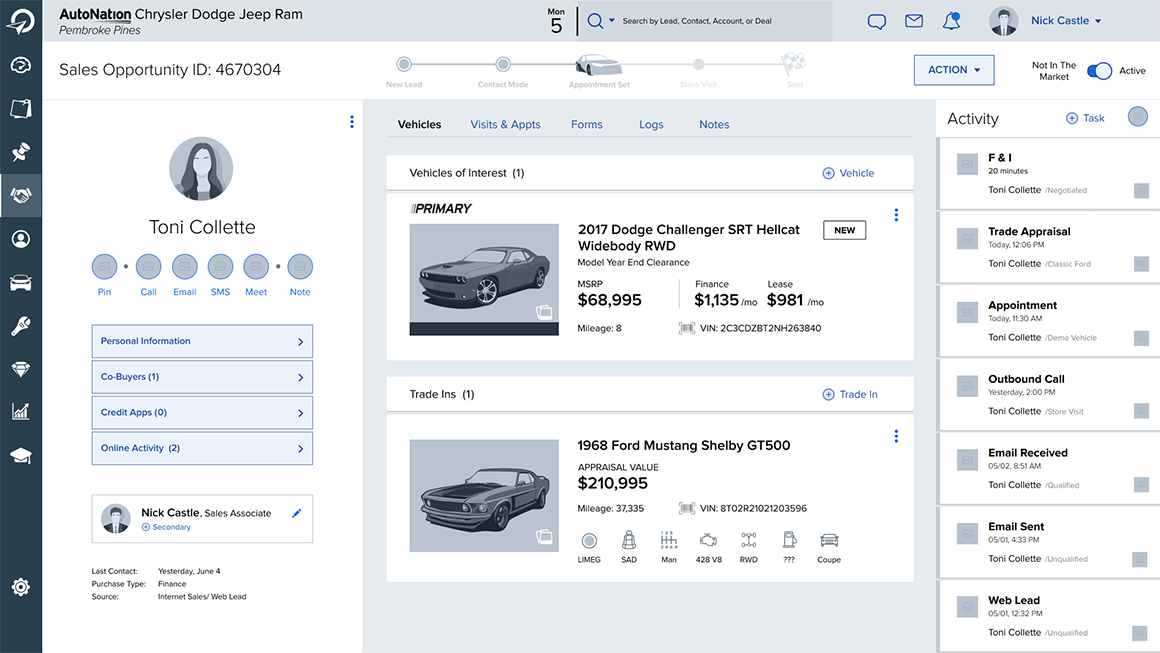The width and height of the screenshot is (1160, 653).
Task: Open customer profile three-dot menu
Action: coord(352,122)
